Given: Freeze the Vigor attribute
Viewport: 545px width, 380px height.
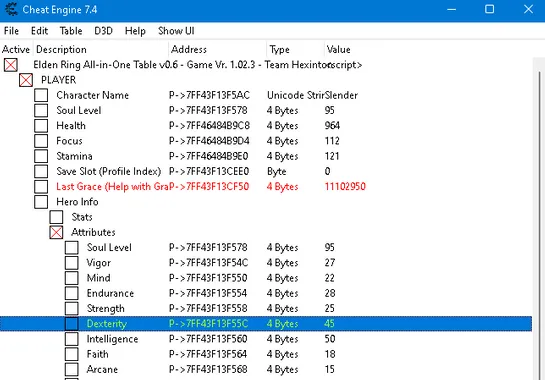Looking at the screenshot, I should pyautogui.click(x=72, y=263).
